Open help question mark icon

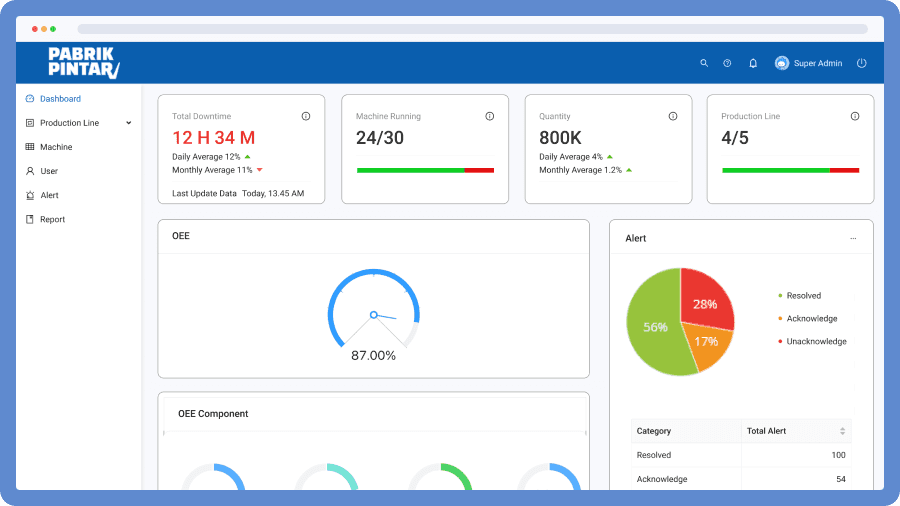(727, 63)
